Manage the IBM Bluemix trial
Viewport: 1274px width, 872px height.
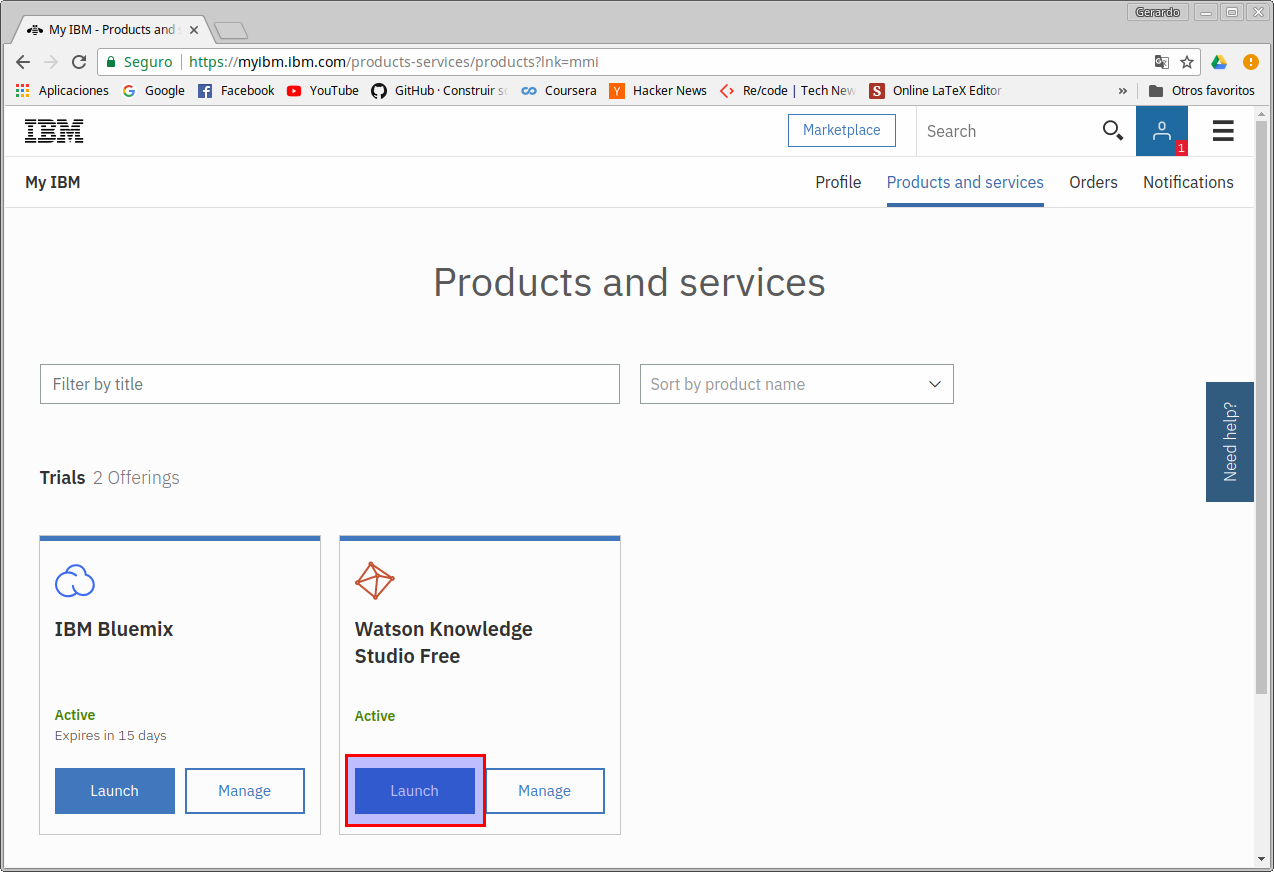pyautogui.click(x=245, y=791)
